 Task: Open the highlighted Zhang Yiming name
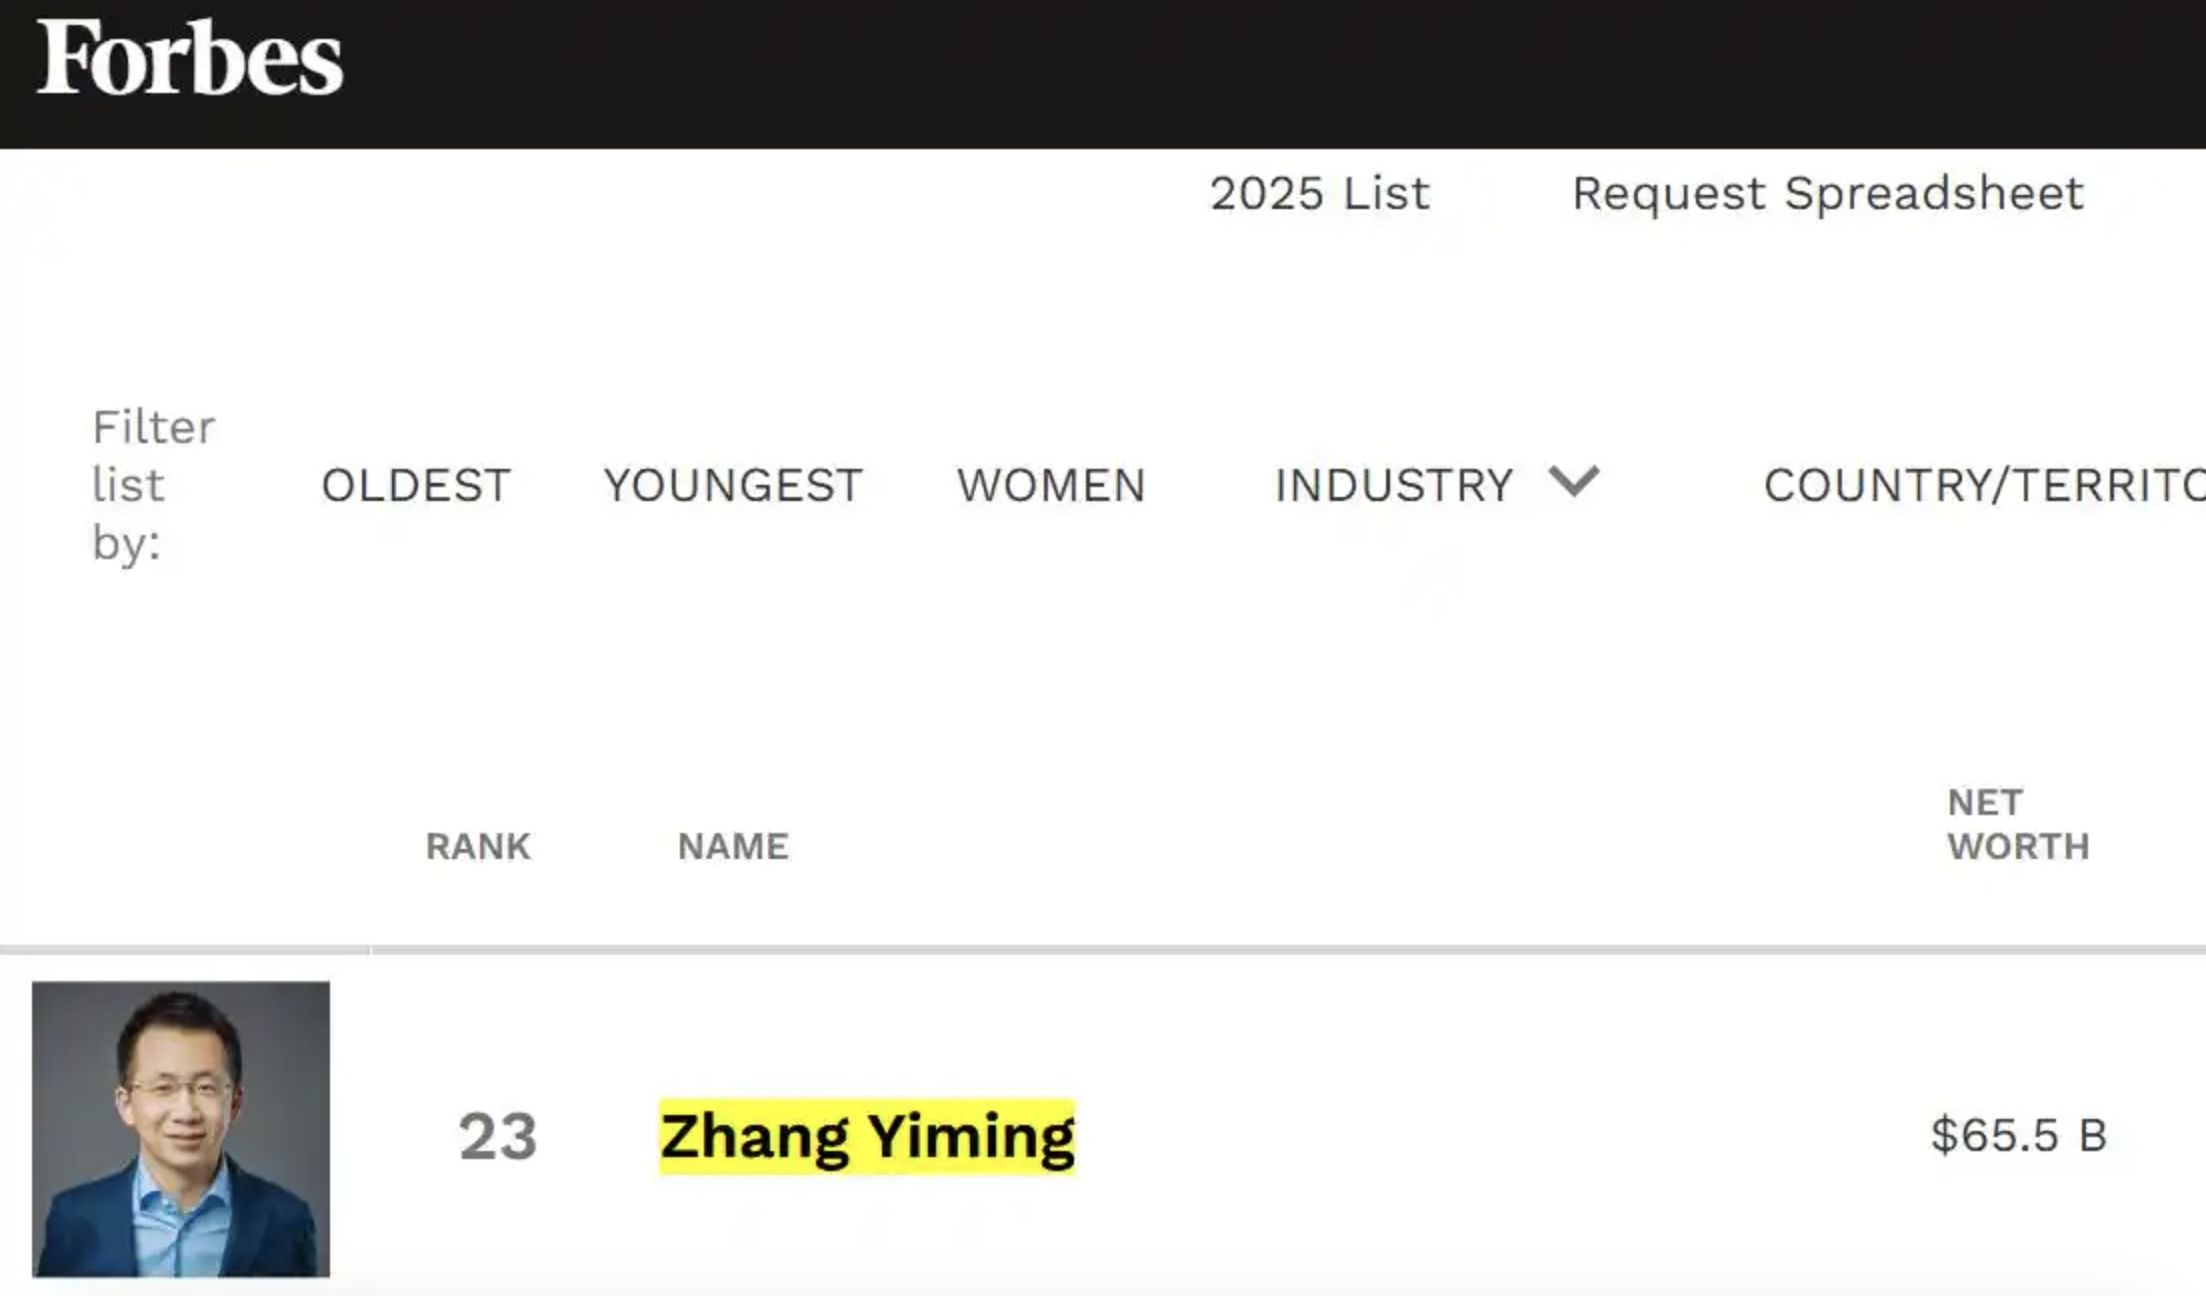867,1136
